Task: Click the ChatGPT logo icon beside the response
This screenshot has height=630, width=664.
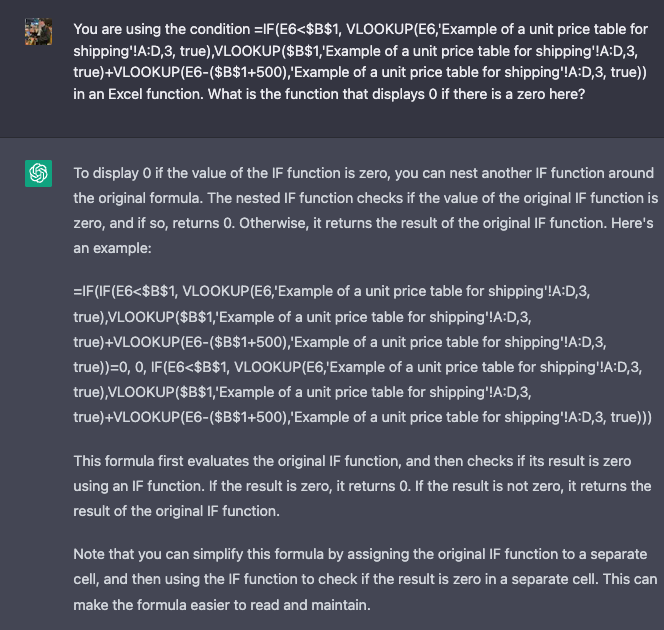Action: [38, 174]
